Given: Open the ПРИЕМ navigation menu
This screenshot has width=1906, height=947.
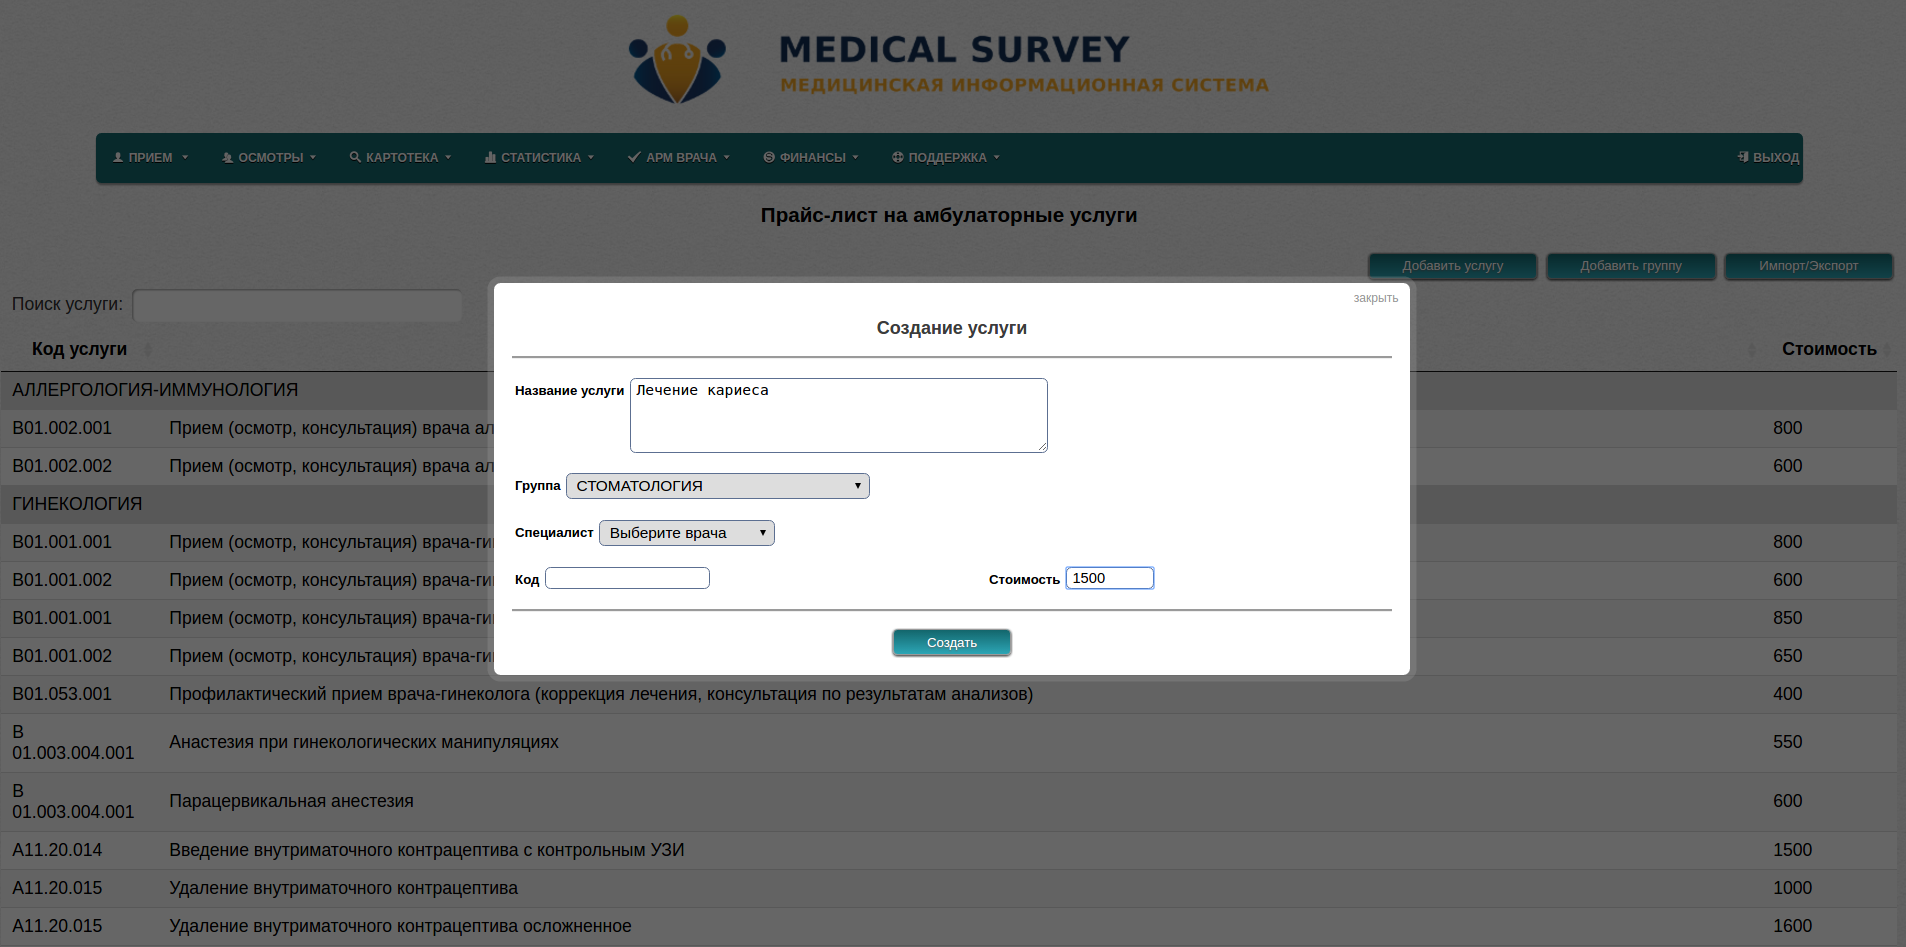Looking at the screenshot, I should (150, 158).
